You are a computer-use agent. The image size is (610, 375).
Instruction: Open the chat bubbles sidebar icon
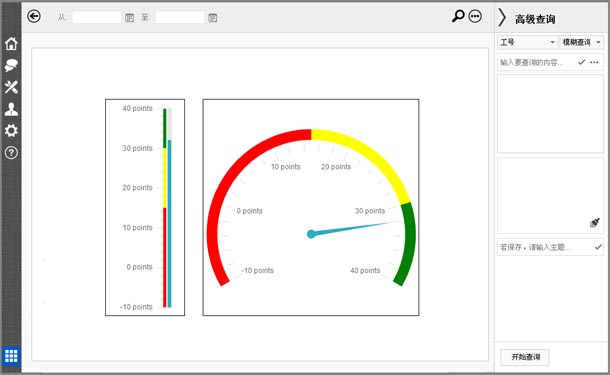click(x=11, y=65)
